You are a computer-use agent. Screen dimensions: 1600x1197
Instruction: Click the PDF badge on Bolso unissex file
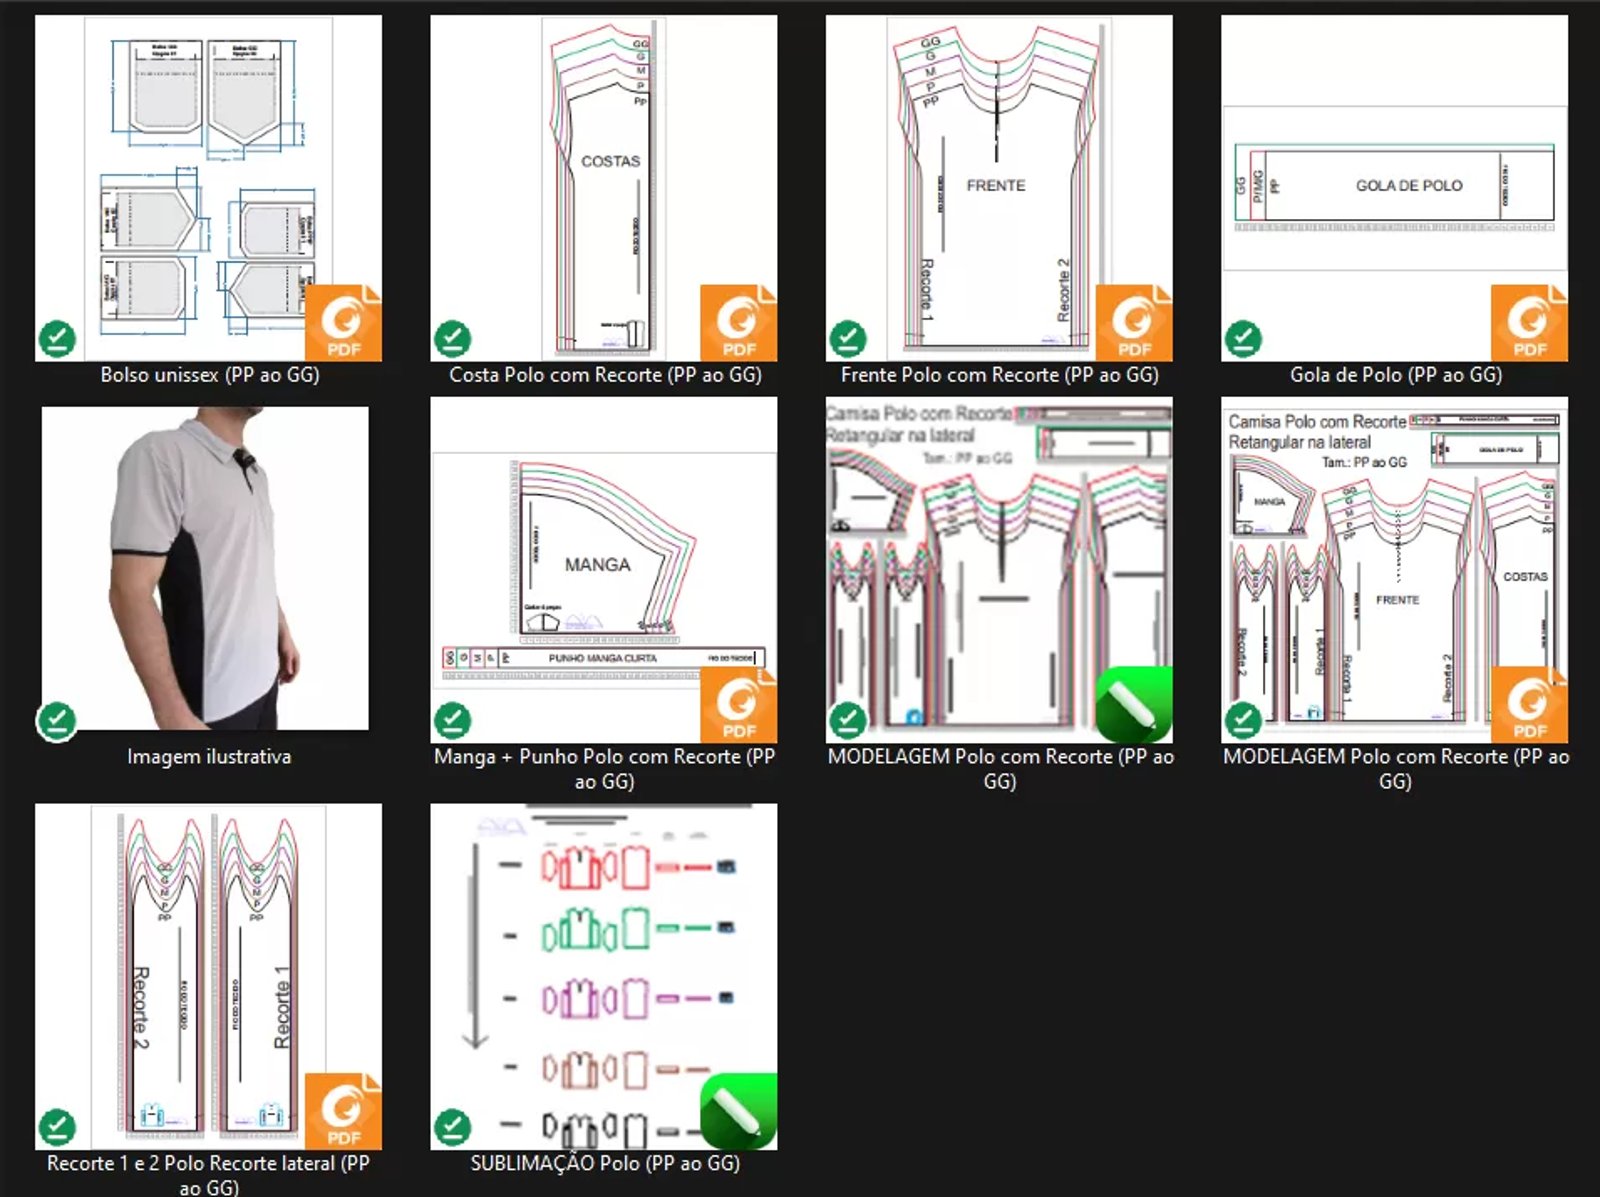342,323
